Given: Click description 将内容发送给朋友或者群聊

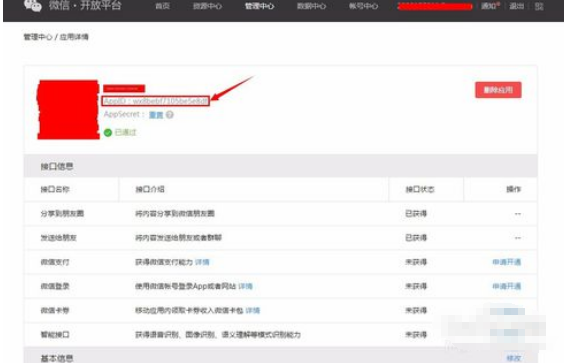Looking at the screenshot, I should click(178, 237).
